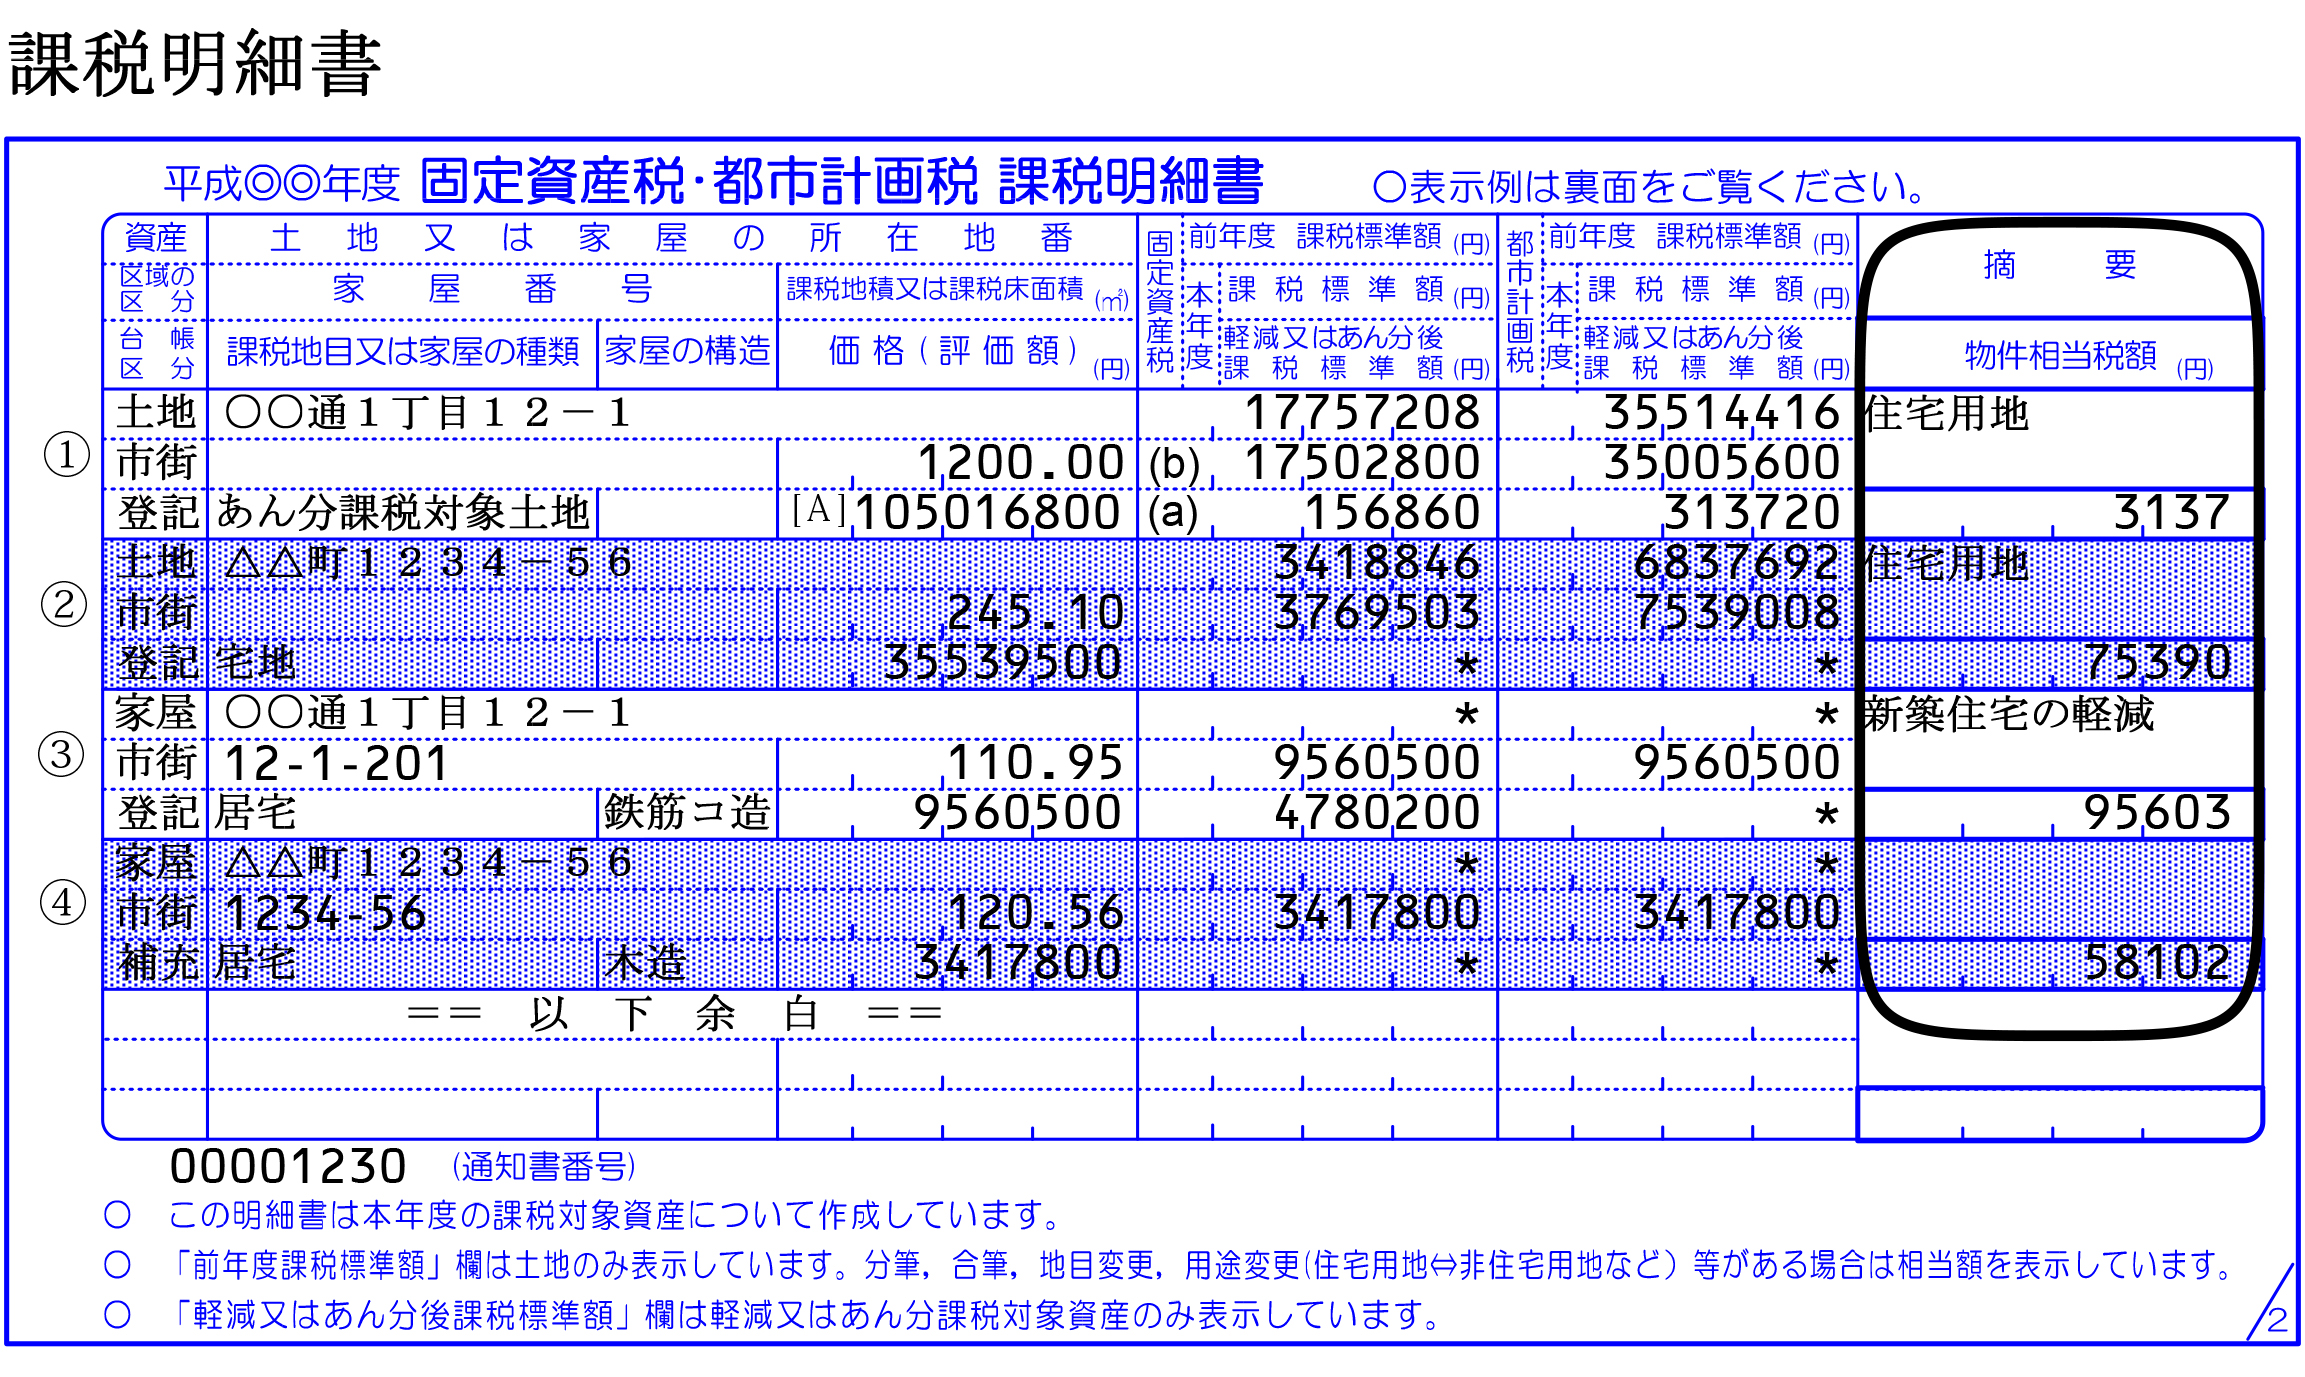Click the price 35539500
2305x1377 pixels.
[1003, 663]
